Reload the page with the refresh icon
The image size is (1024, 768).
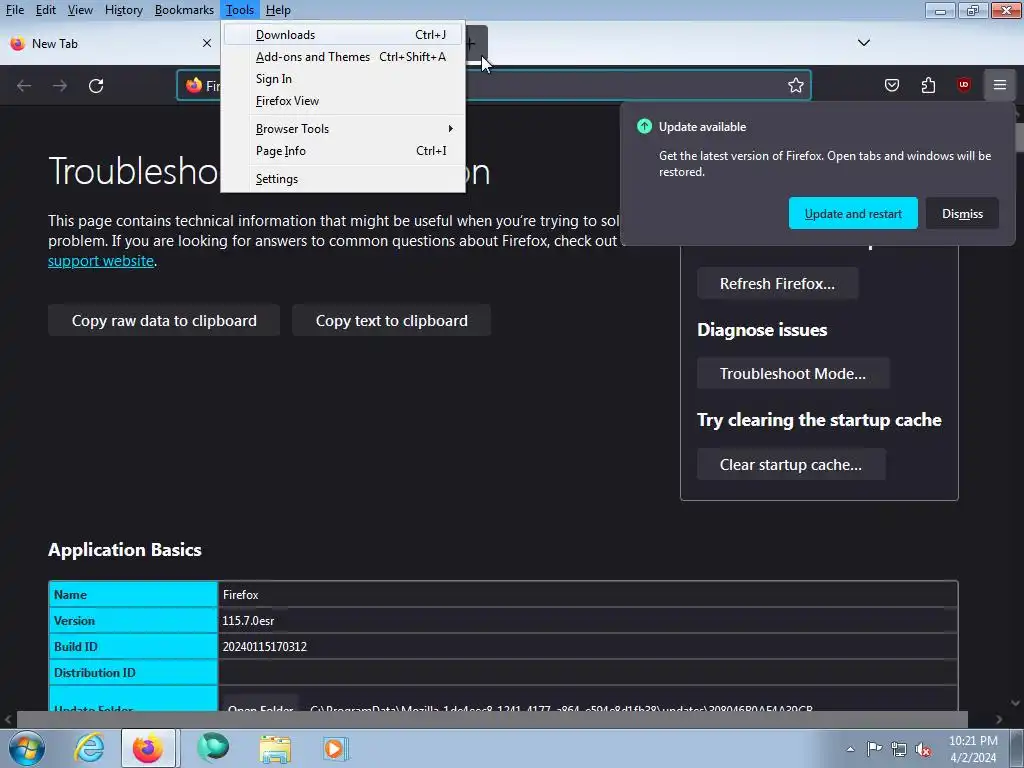(x=96, y=86)
